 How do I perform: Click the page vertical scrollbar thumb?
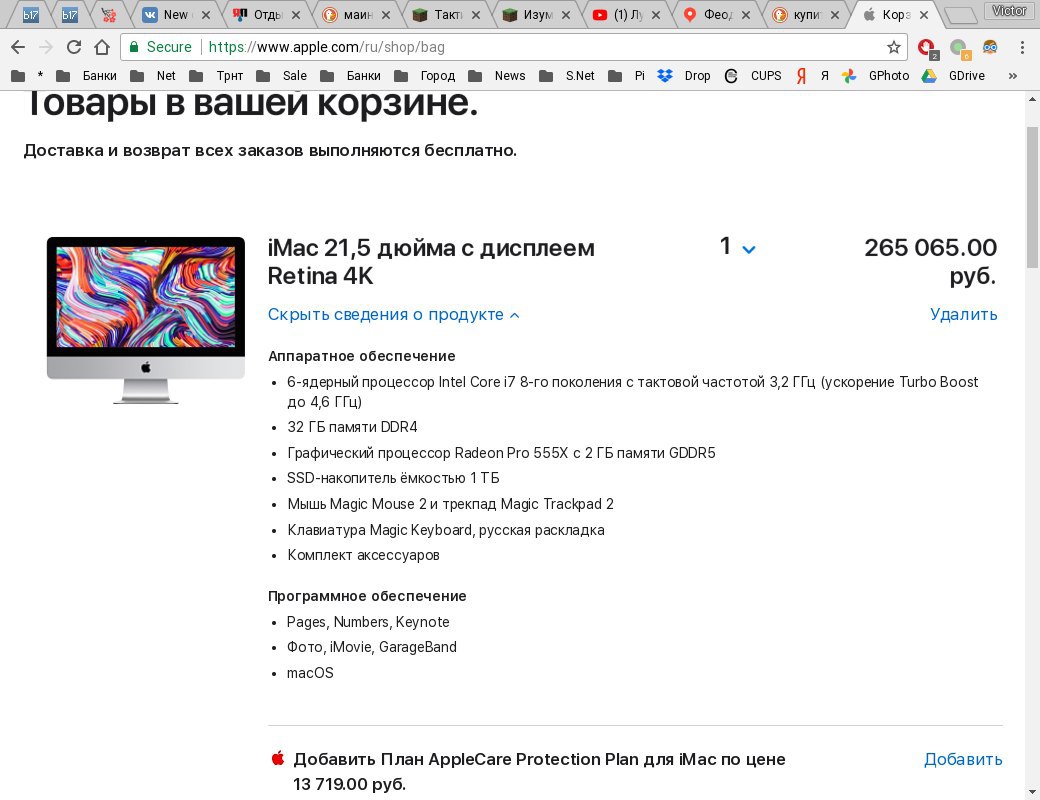pos(1032,197)
